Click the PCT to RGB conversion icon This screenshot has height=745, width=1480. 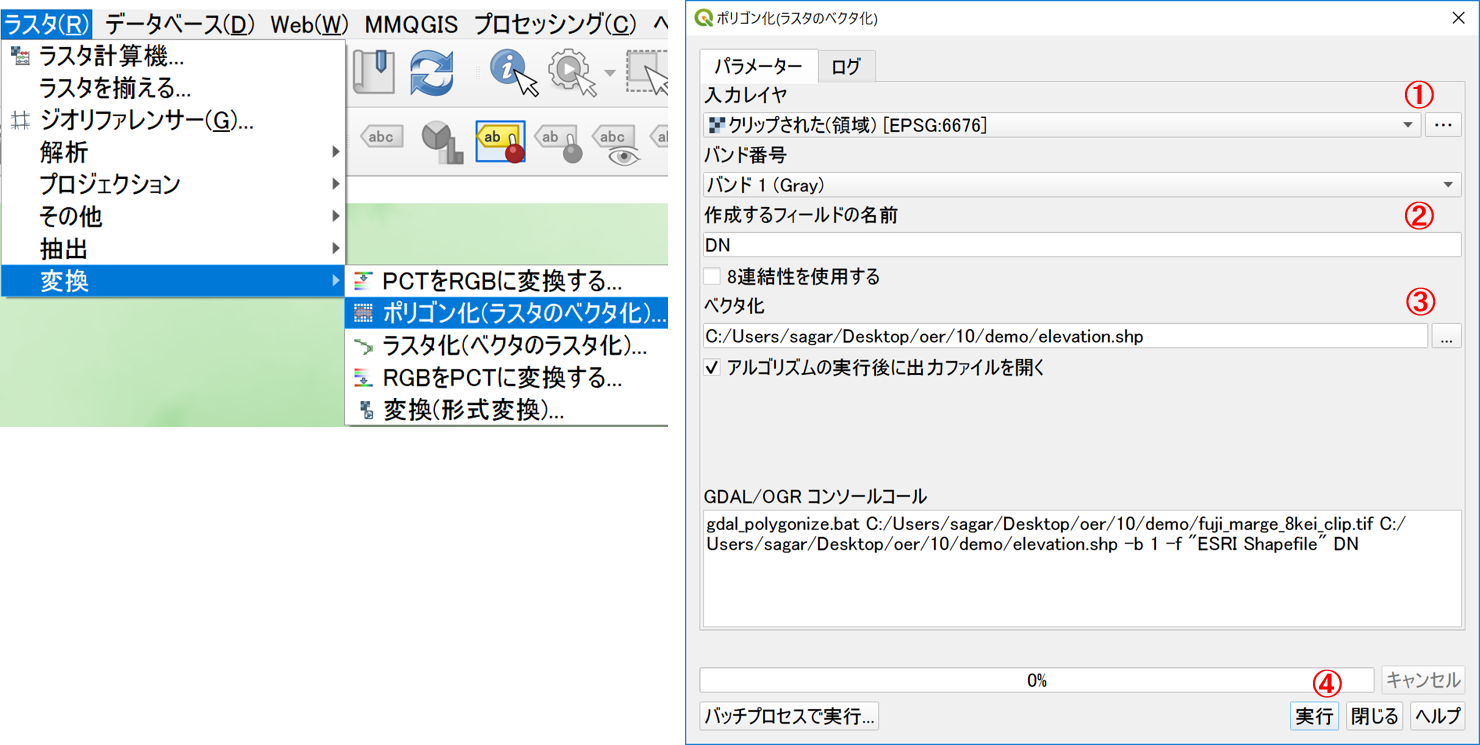[364, 282]
